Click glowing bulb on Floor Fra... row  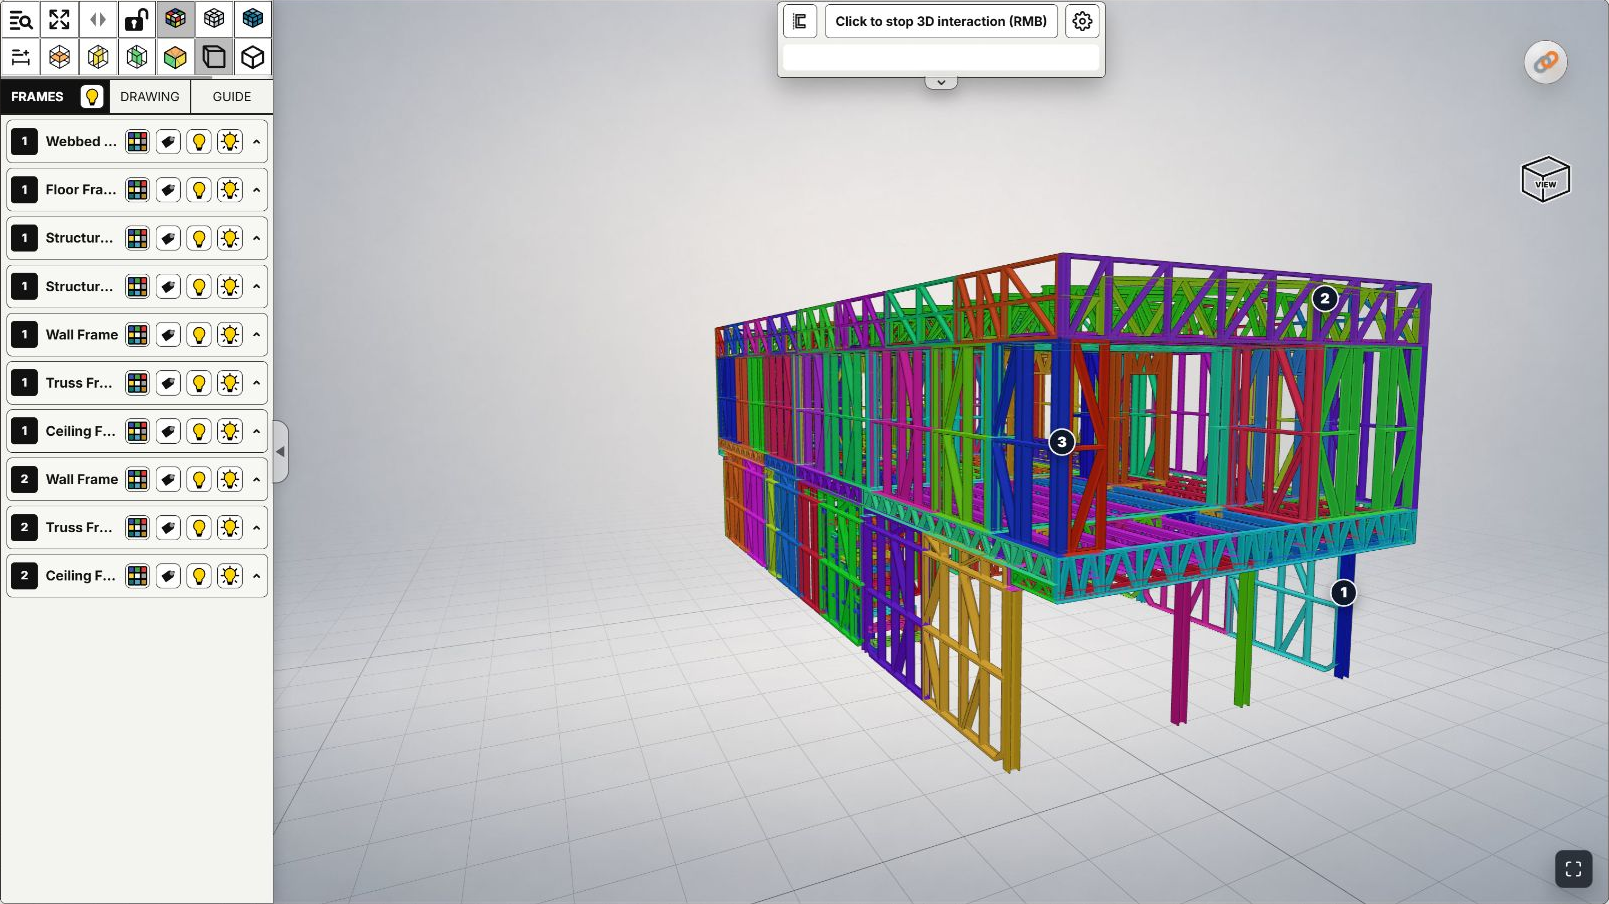click(230, 190)
